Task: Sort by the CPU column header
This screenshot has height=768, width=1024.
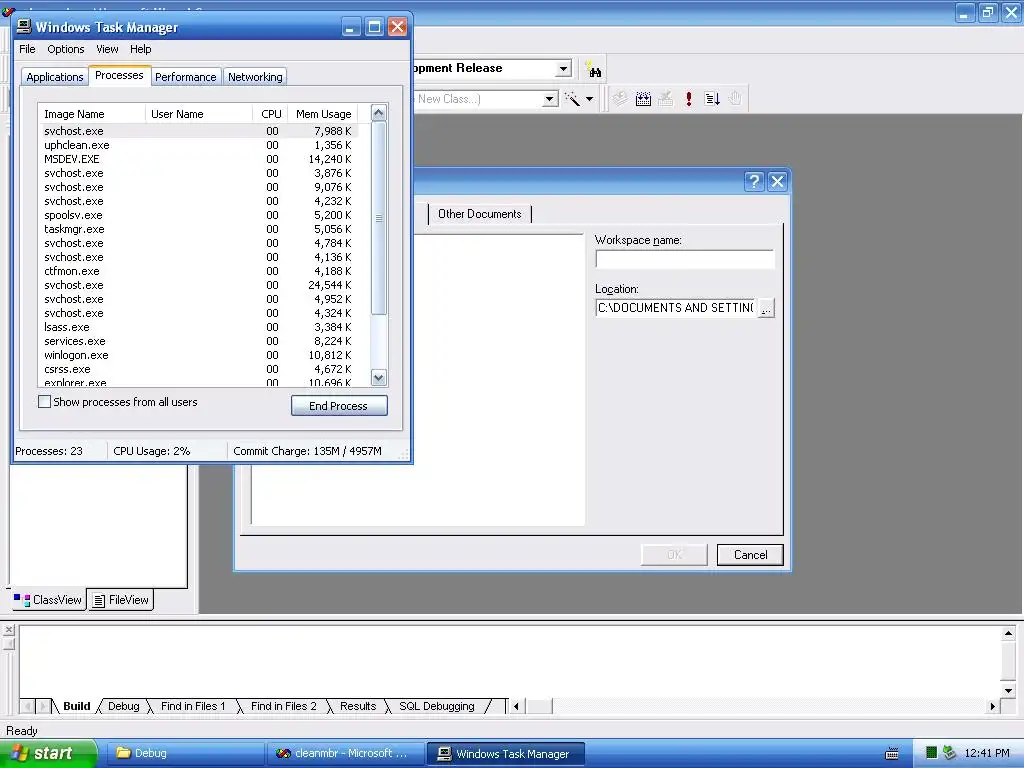Action: coord(270,114)
